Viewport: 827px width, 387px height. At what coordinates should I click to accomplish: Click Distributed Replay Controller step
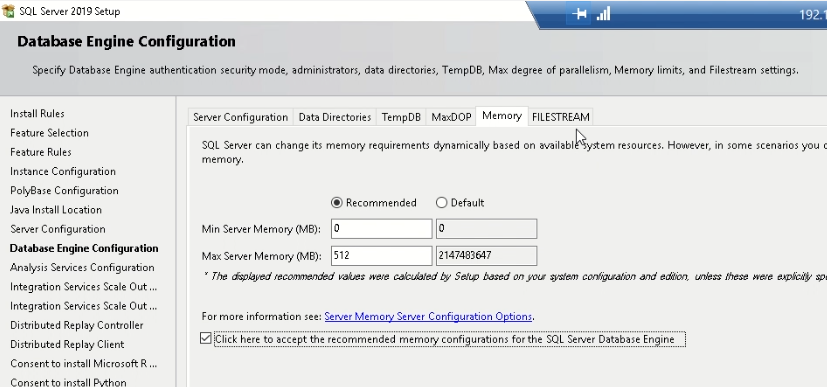tap(76, 325)
